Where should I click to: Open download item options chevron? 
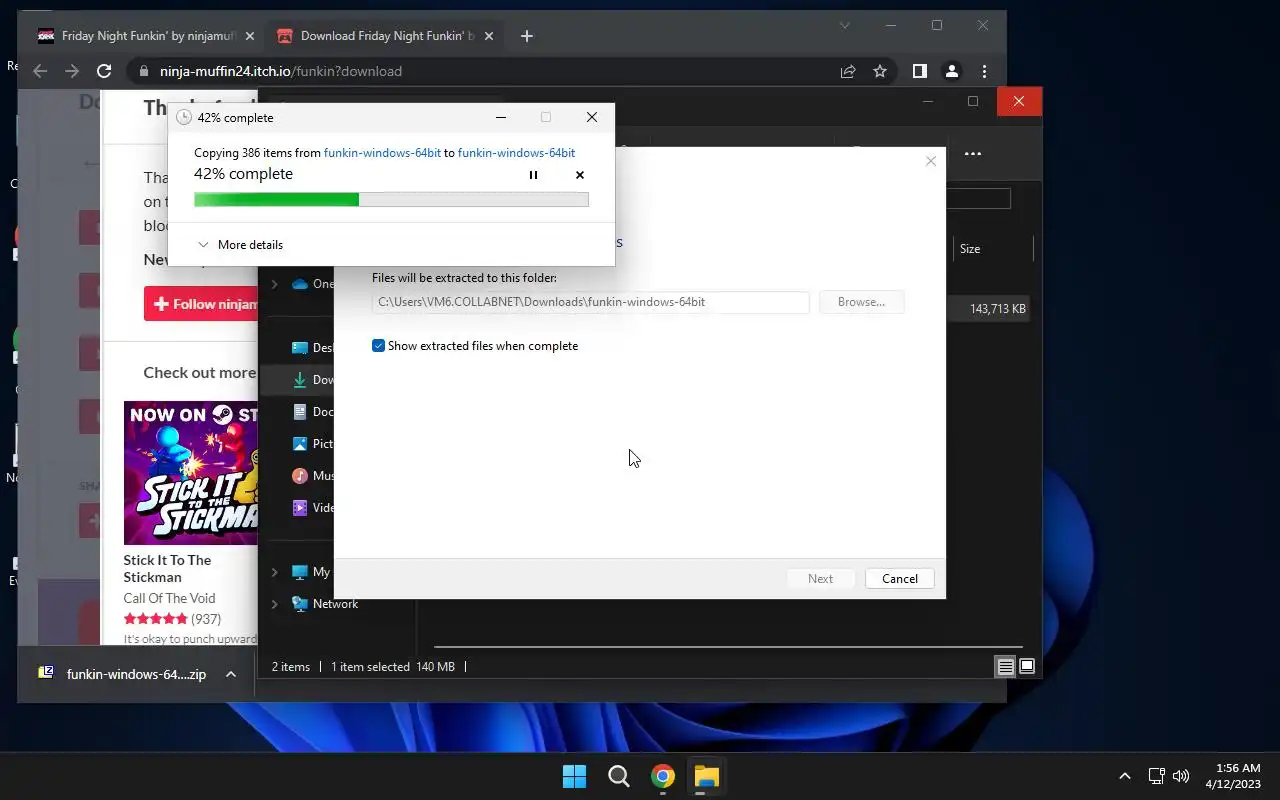click(230, 674)
